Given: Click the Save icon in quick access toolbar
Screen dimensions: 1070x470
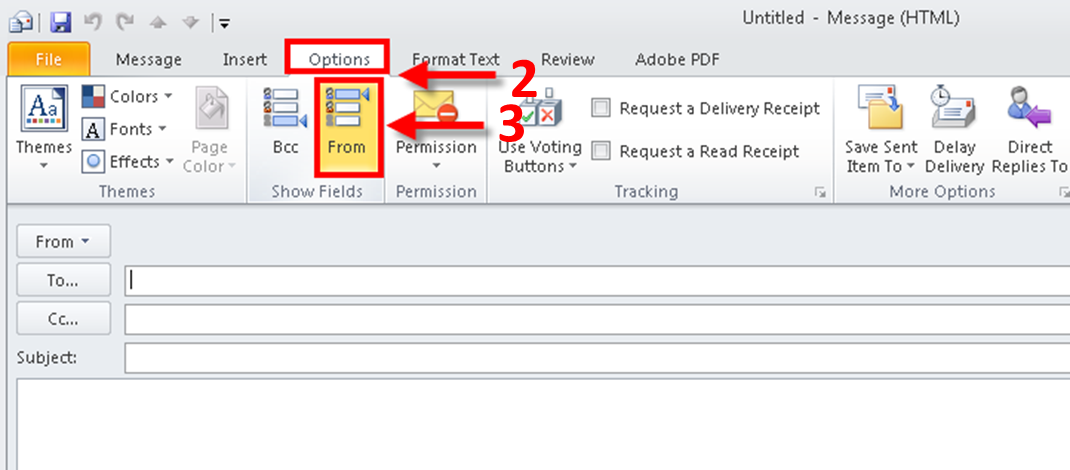Looking at the screenshot, I should (x=61, y=23).
